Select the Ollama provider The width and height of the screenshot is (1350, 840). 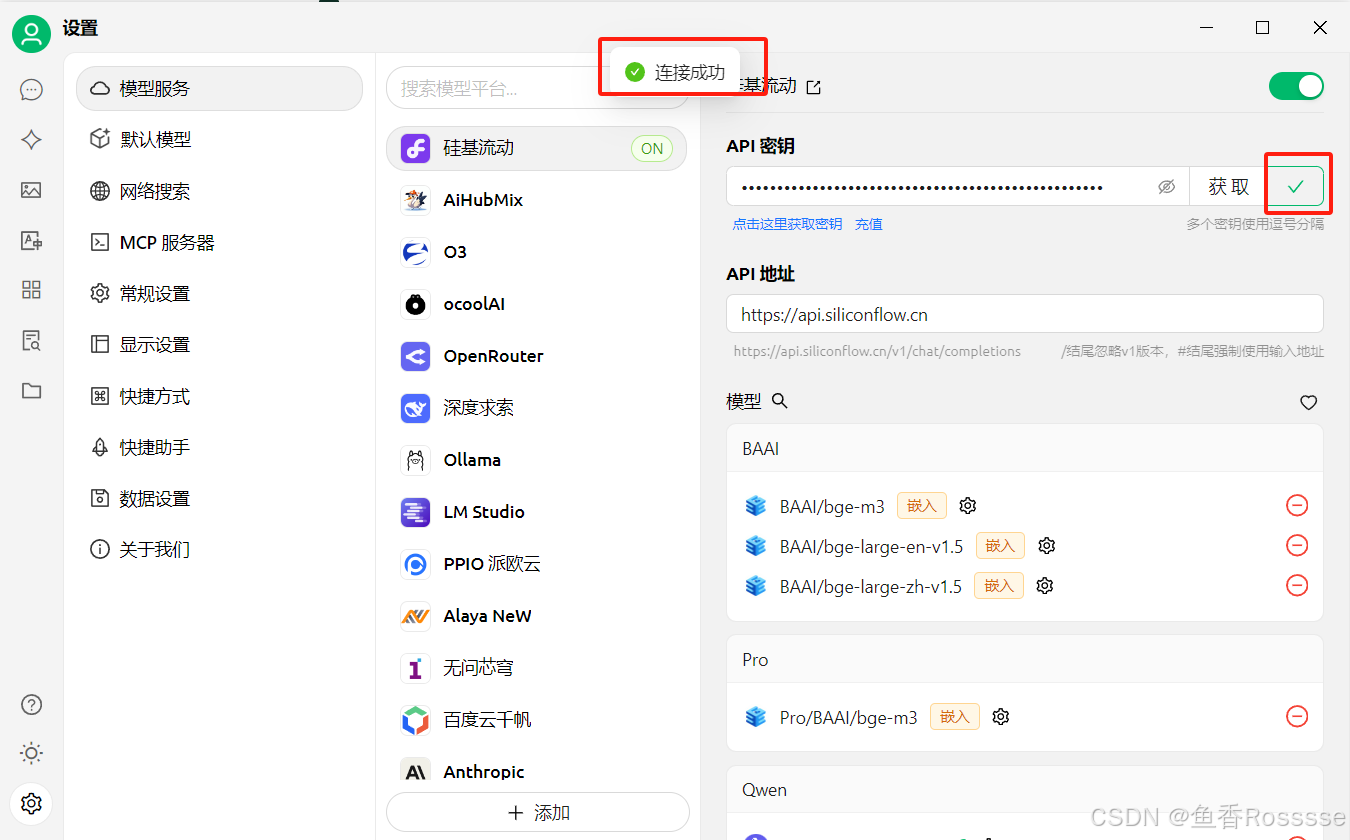(x=537, y=460)
